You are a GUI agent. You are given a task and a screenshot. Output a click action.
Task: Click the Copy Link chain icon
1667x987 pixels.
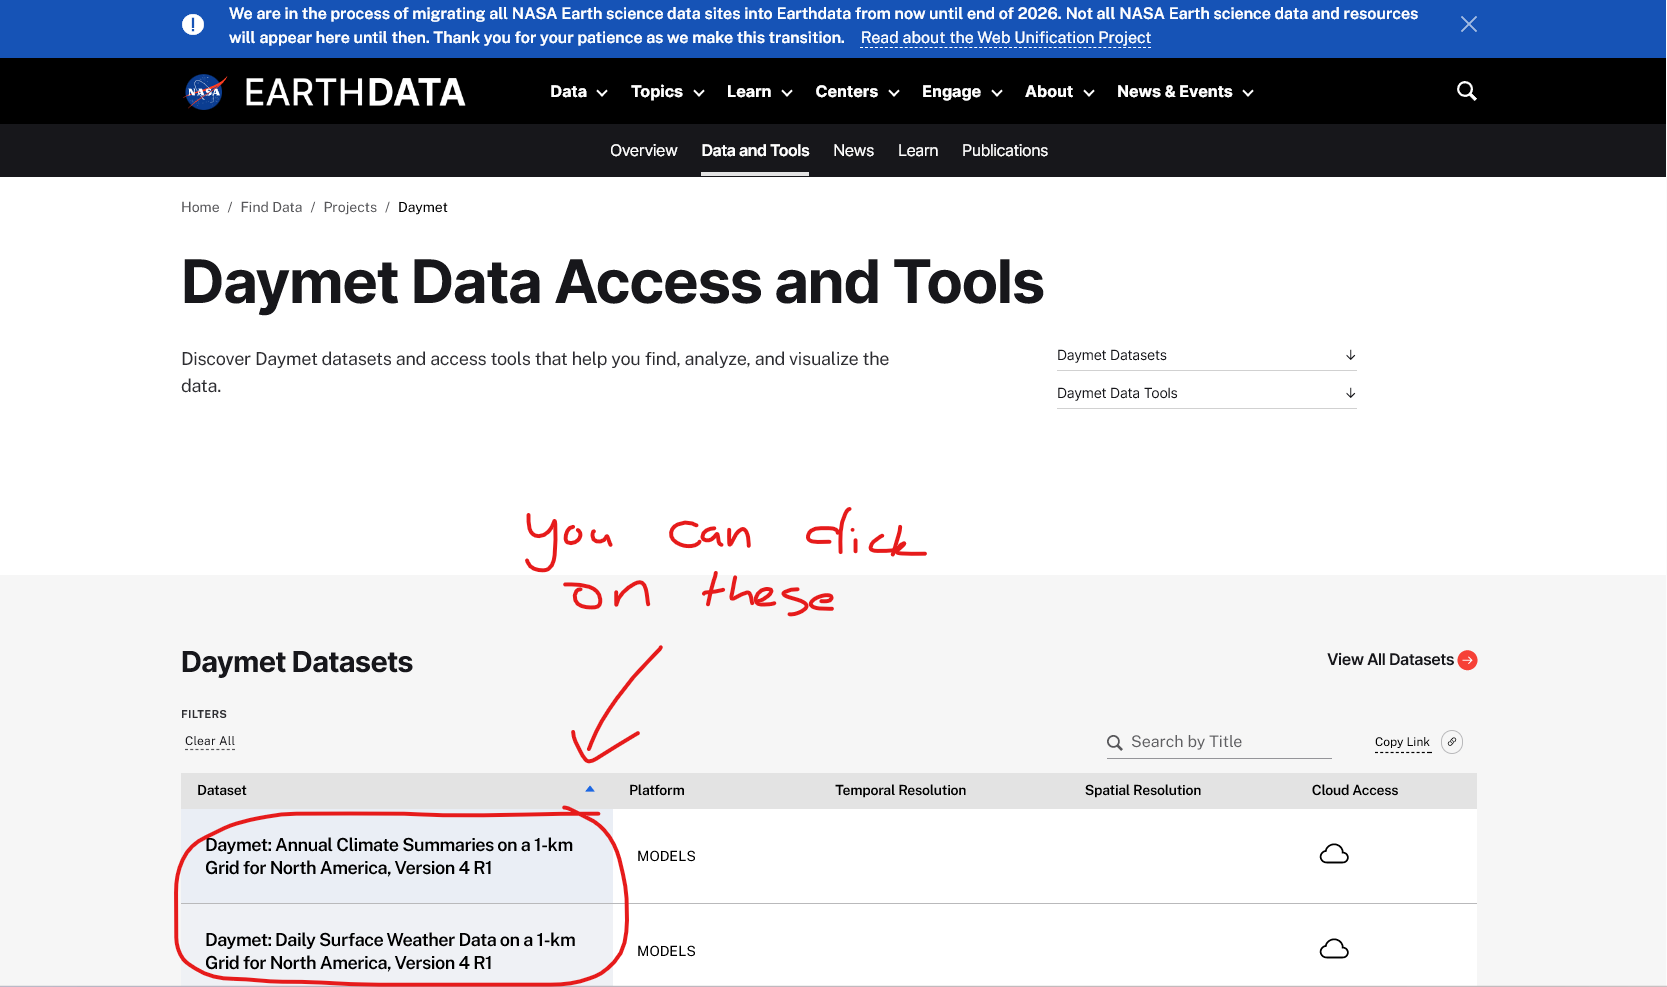pos(1452,742)
